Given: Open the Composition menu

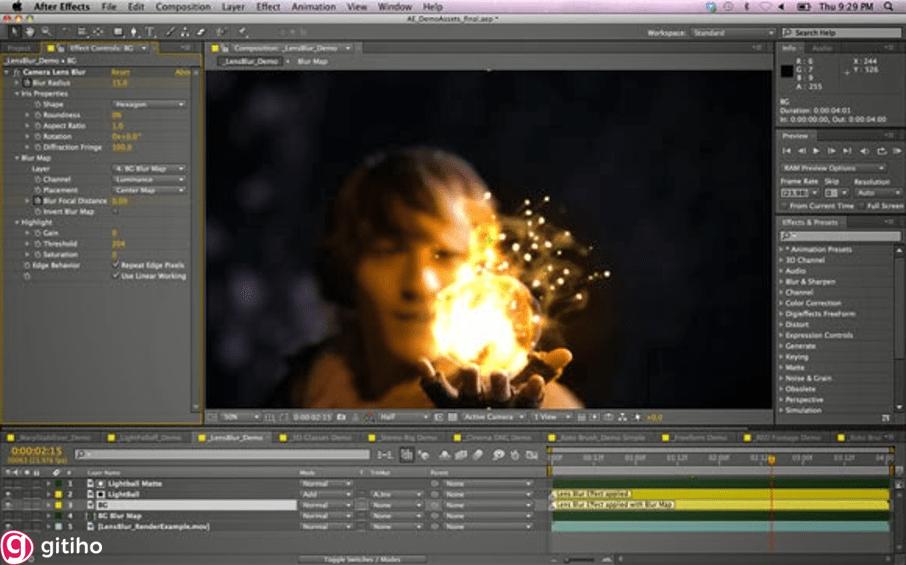Looking at the screenshot, I should [183, 7].
